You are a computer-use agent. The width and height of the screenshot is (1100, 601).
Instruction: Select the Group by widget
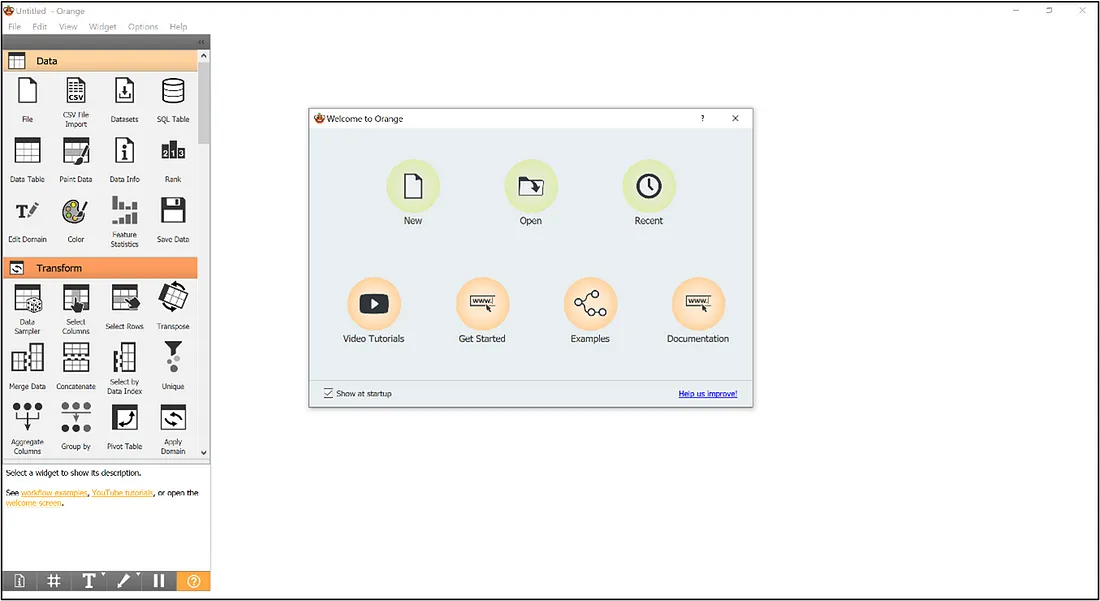(x=76, y=426)
